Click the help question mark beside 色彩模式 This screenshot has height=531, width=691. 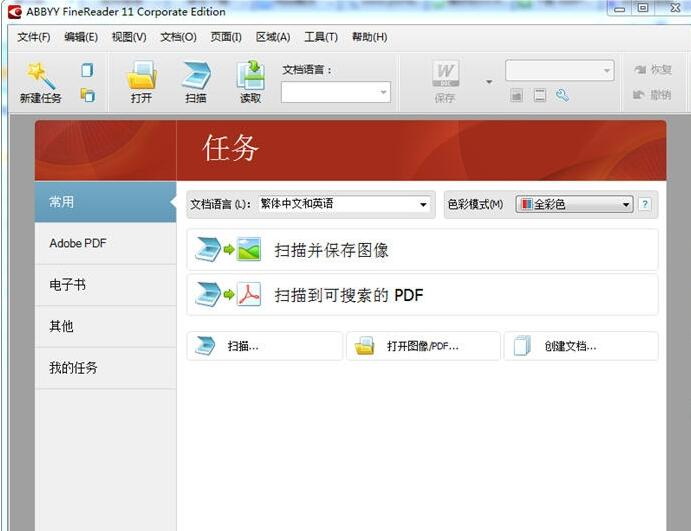pyautogui.click(x=645, y=204)
